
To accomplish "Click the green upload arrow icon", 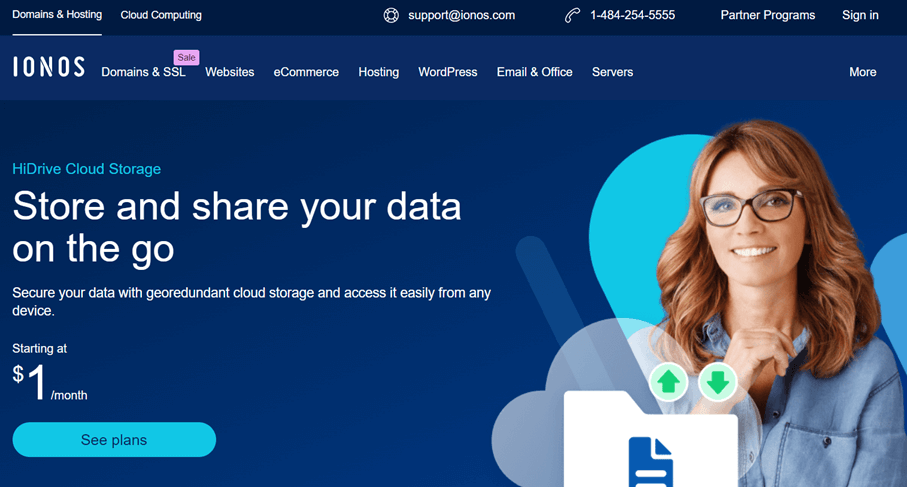I will [x=669, y=382].
